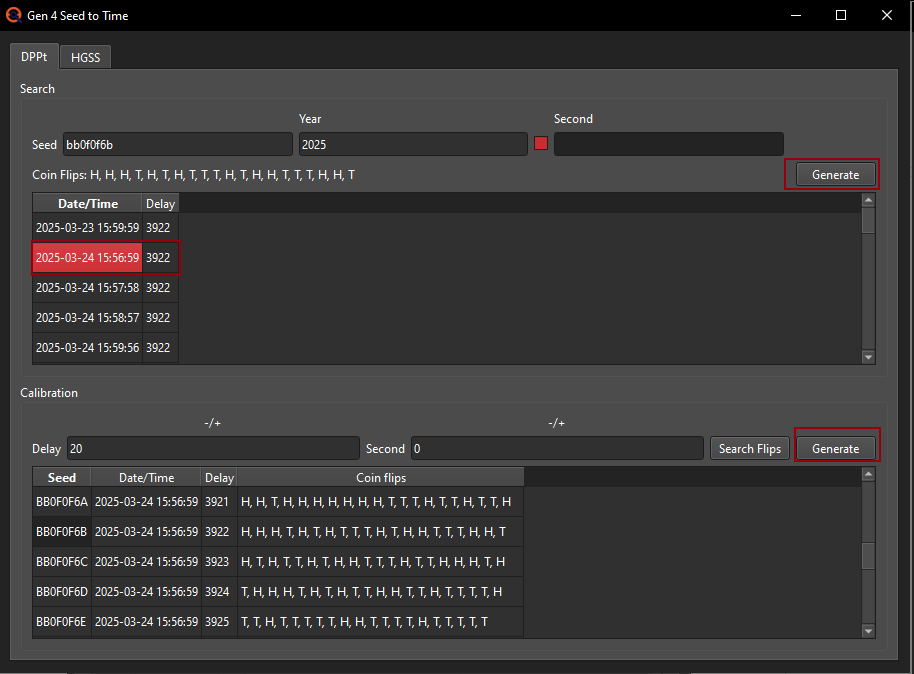Select seed BB0F0F6C cell

pyautogui.click(x=62, y=562)
